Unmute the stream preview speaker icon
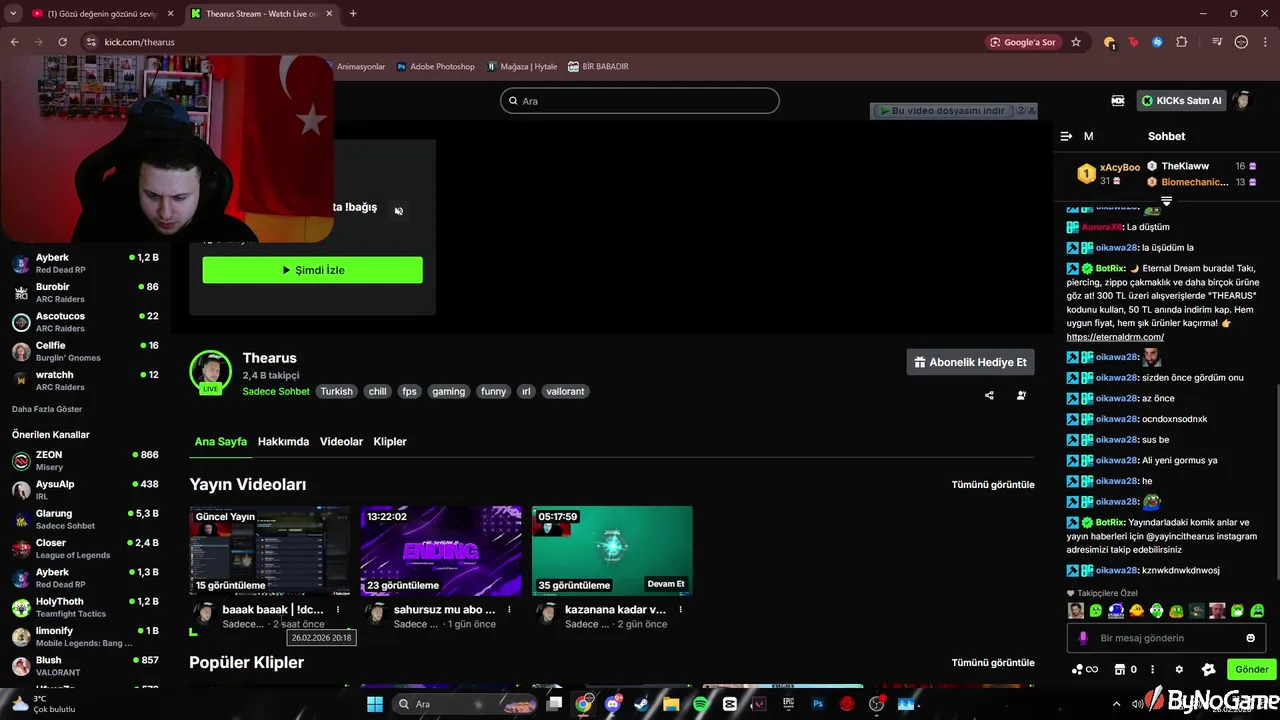 coord(398,211)
